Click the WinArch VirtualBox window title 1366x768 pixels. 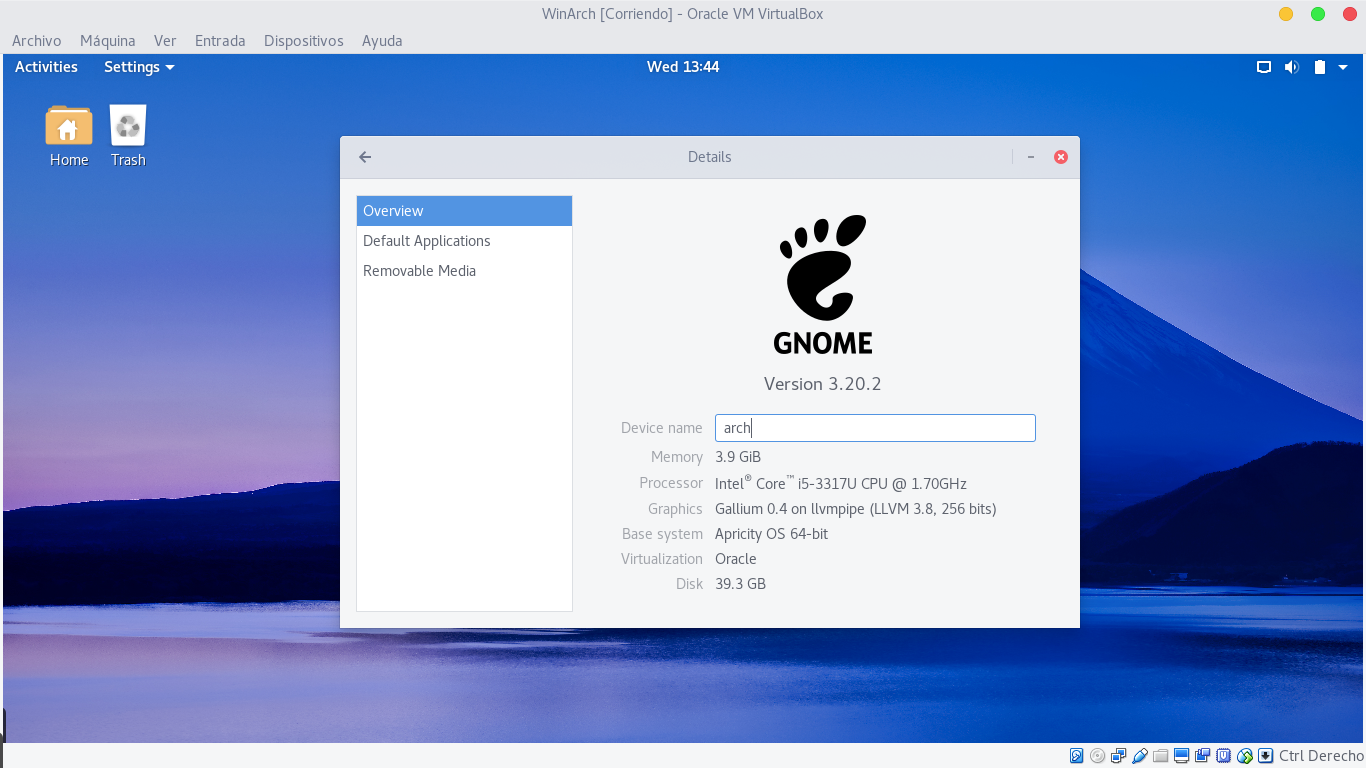pyautogui.click(x=683, y=14)
